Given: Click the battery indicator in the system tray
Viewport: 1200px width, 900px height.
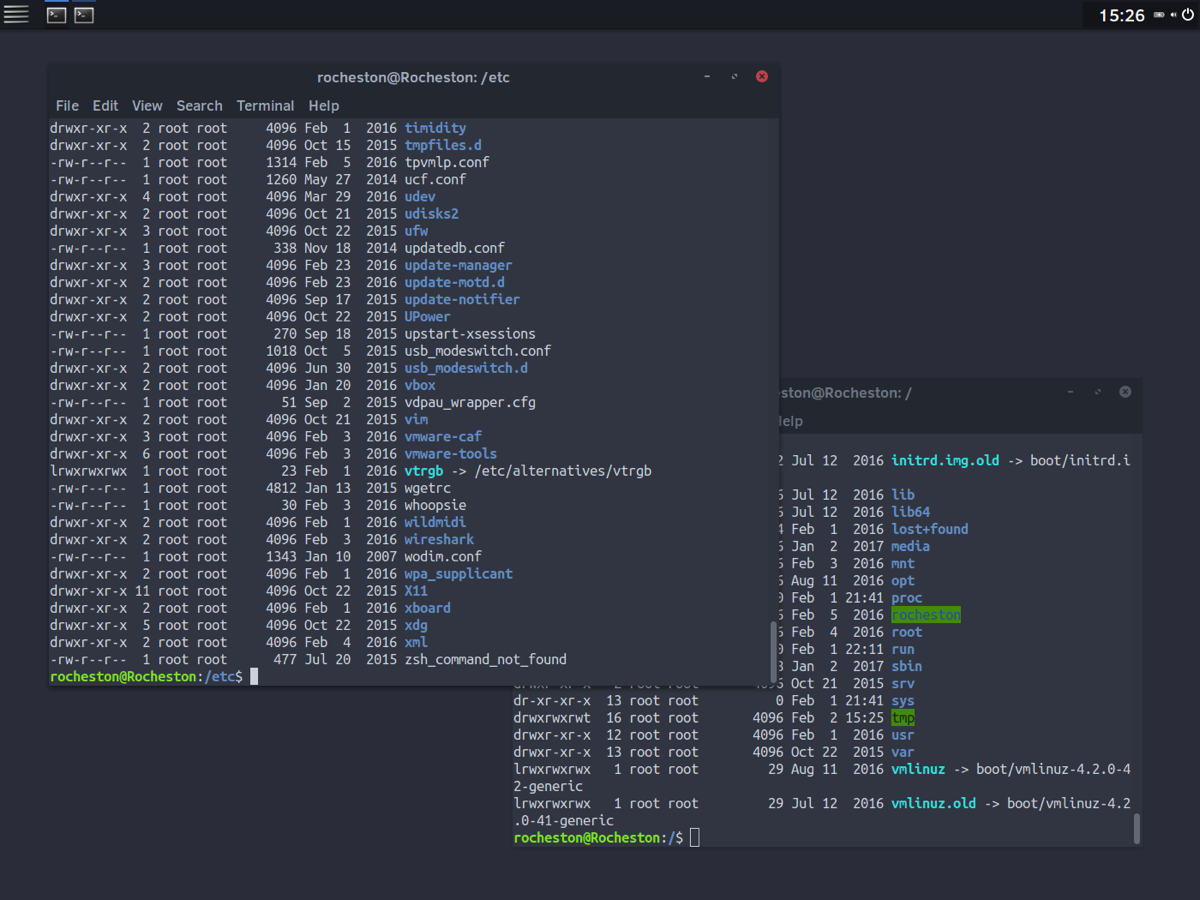Looking at the screenshot, I should (1159, 16).
